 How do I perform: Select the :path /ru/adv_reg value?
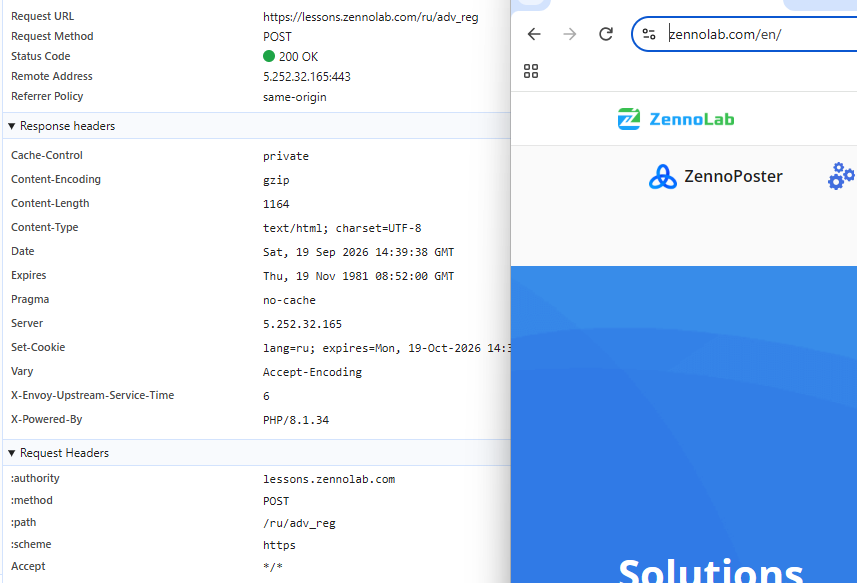299,523
